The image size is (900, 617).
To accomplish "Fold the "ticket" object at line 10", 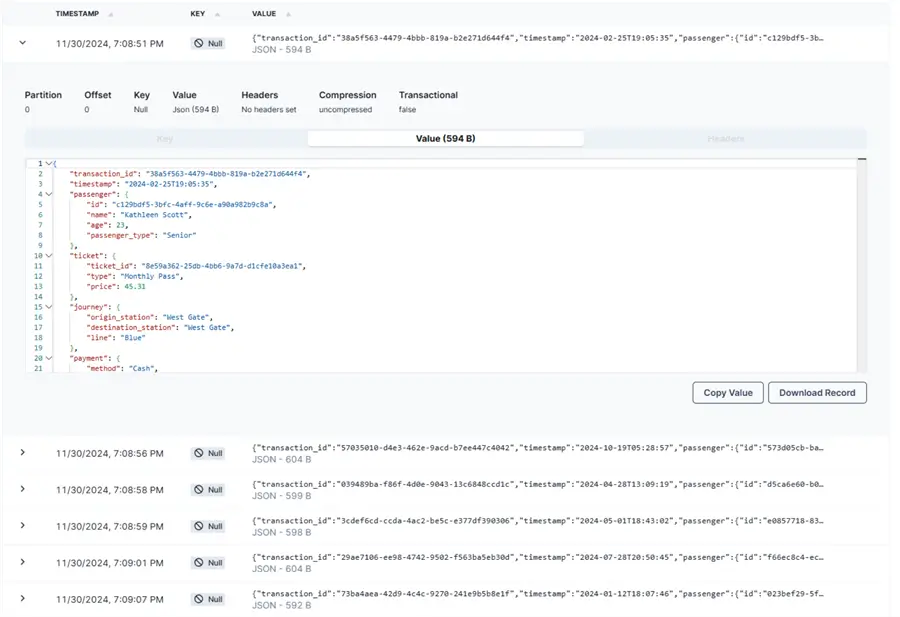I will tap(49, 256).
